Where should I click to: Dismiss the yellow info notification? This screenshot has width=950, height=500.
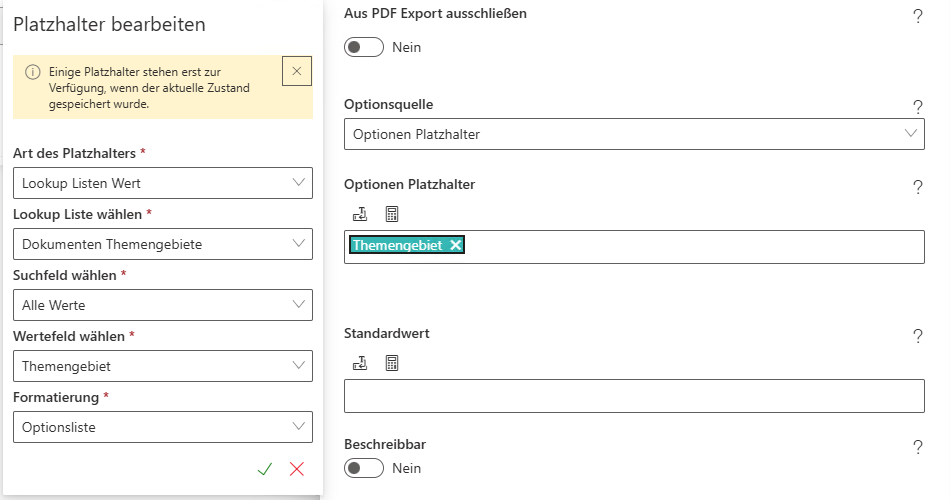(x=297, y=71)
